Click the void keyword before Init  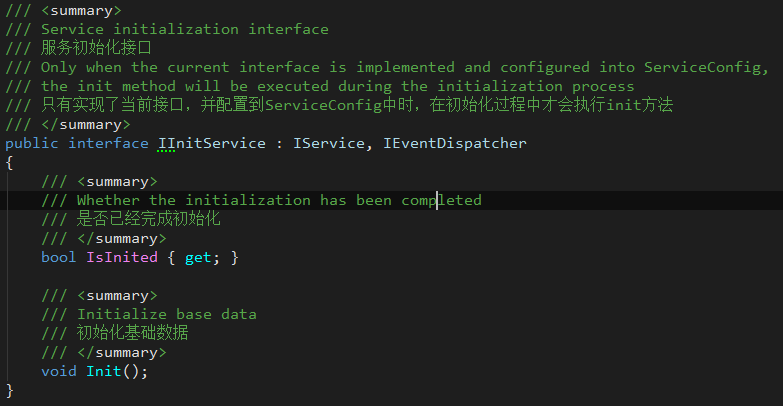(58, 371)
